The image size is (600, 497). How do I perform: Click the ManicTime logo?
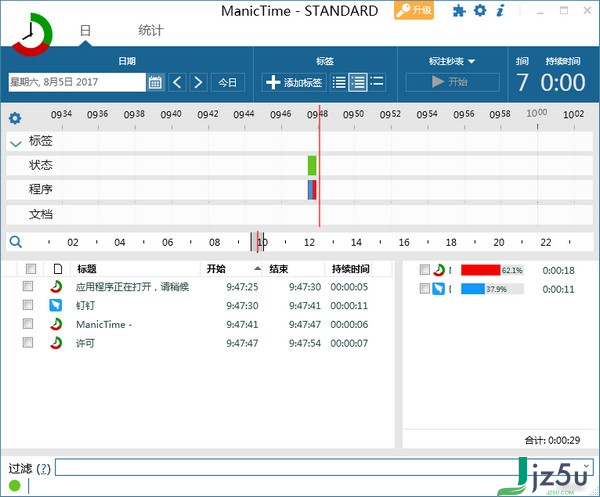pyautogui.click(x=31, y=34)
